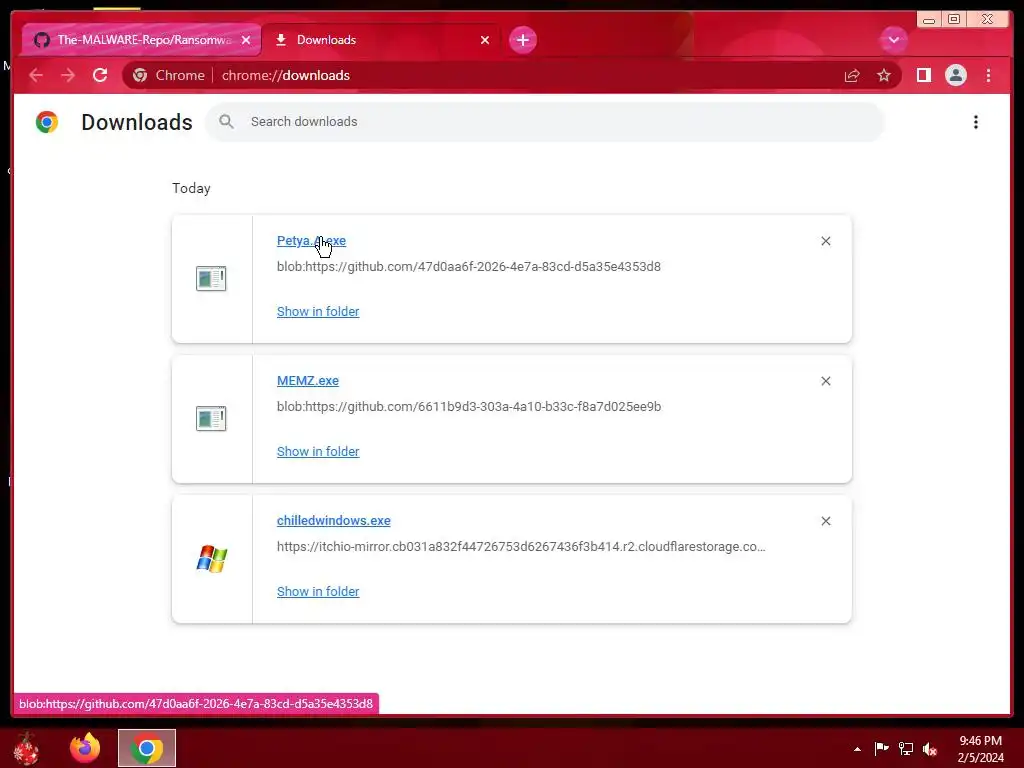The image size is (1024, 768).
Task: Open the Action Center flag icon
Action: point(881,748)
